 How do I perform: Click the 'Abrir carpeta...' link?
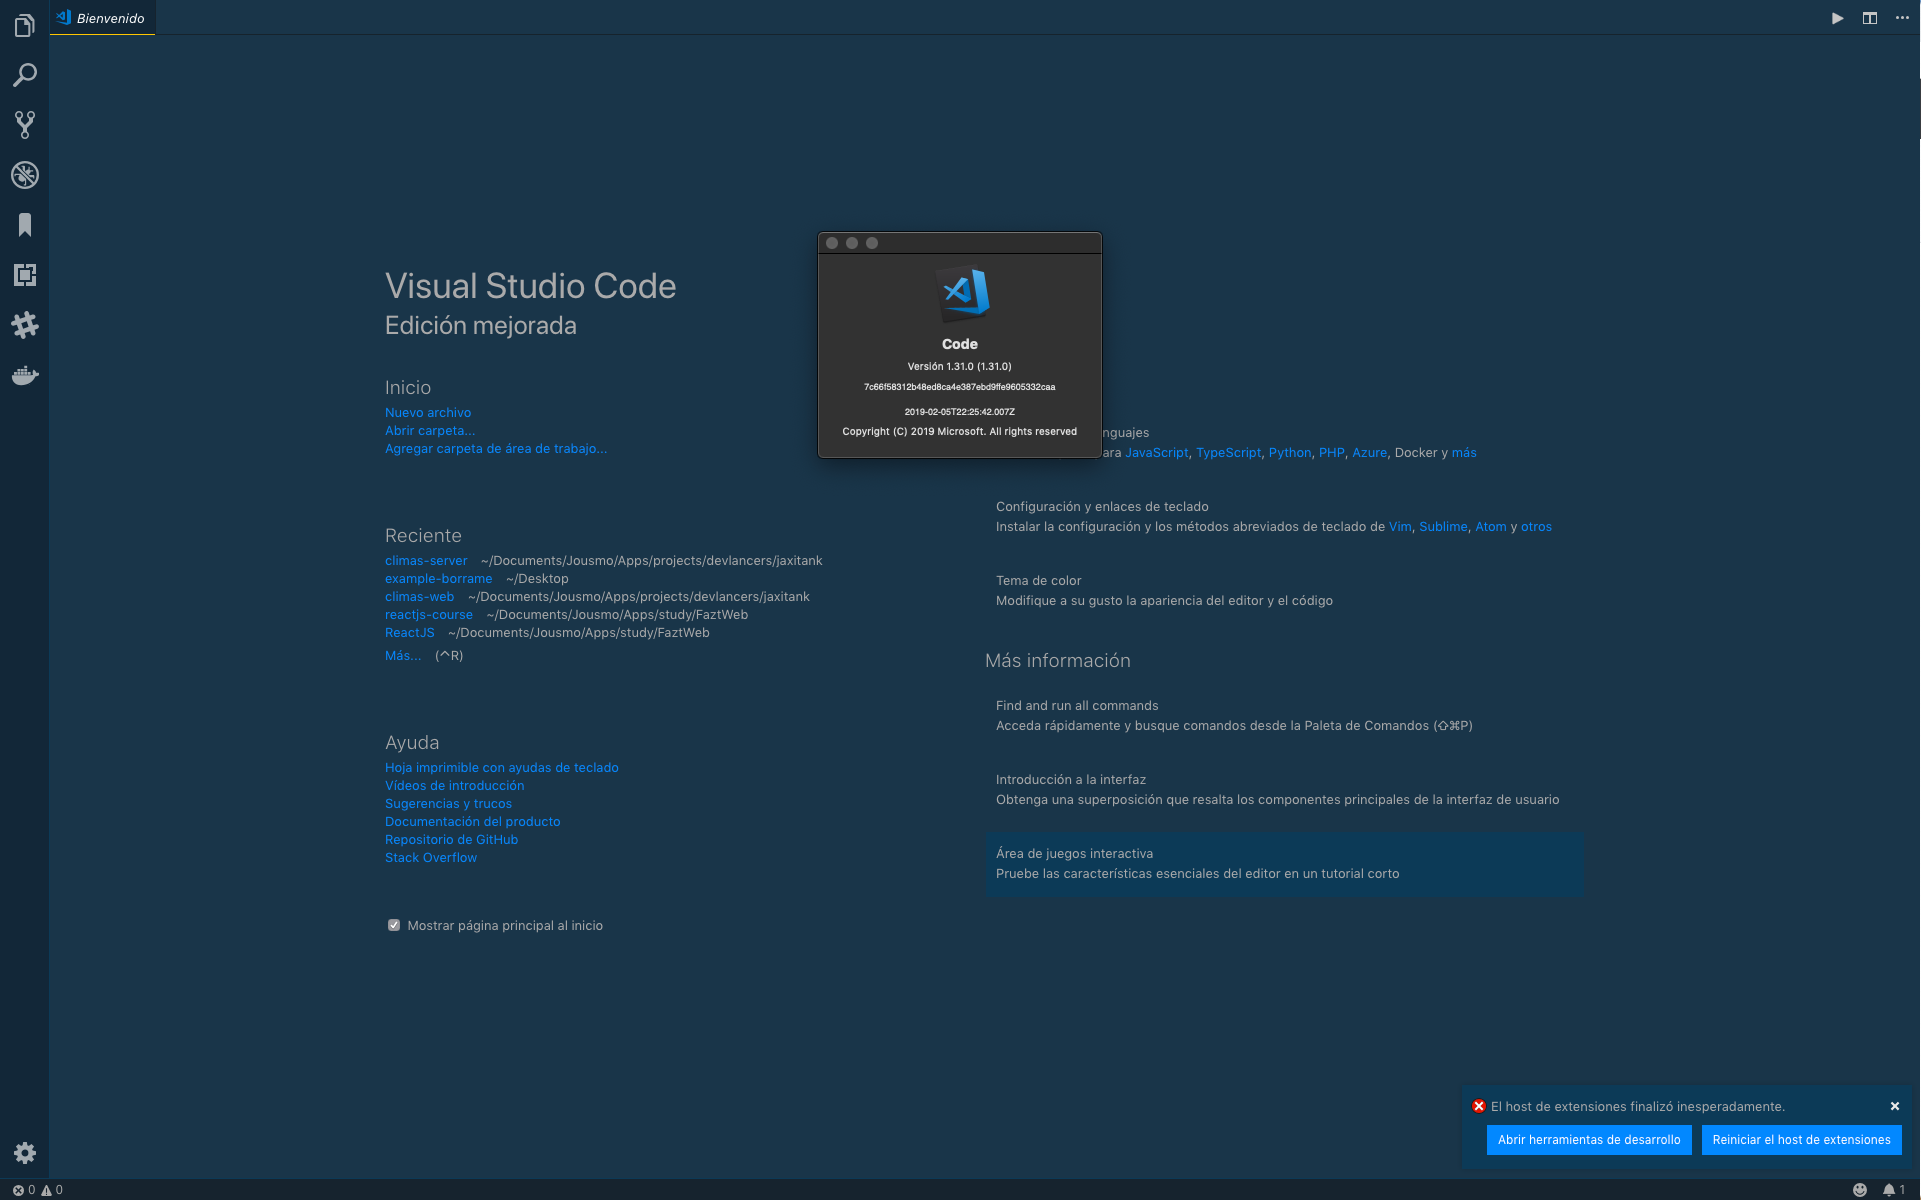430,430
